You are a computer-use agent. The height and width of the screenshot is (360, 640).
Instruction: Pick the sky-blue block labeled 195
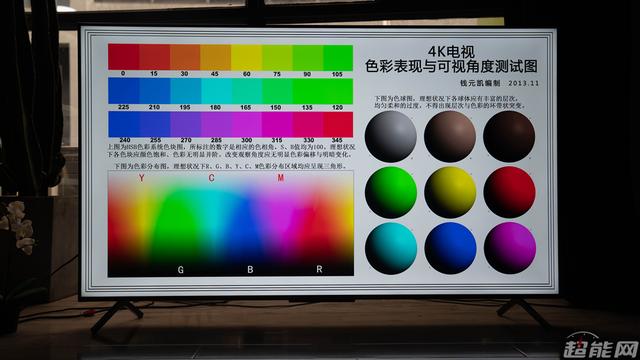pos(185,91)
